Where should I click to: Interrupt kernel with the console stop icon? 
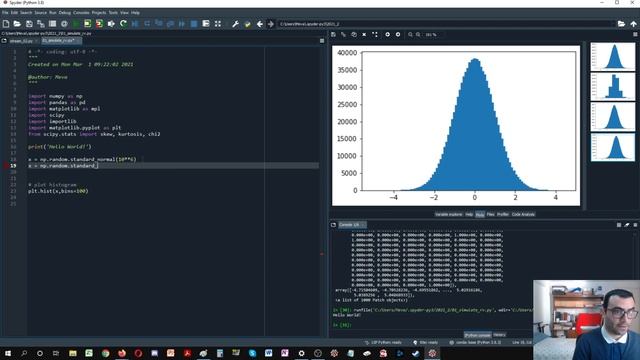tap(619, 225)
